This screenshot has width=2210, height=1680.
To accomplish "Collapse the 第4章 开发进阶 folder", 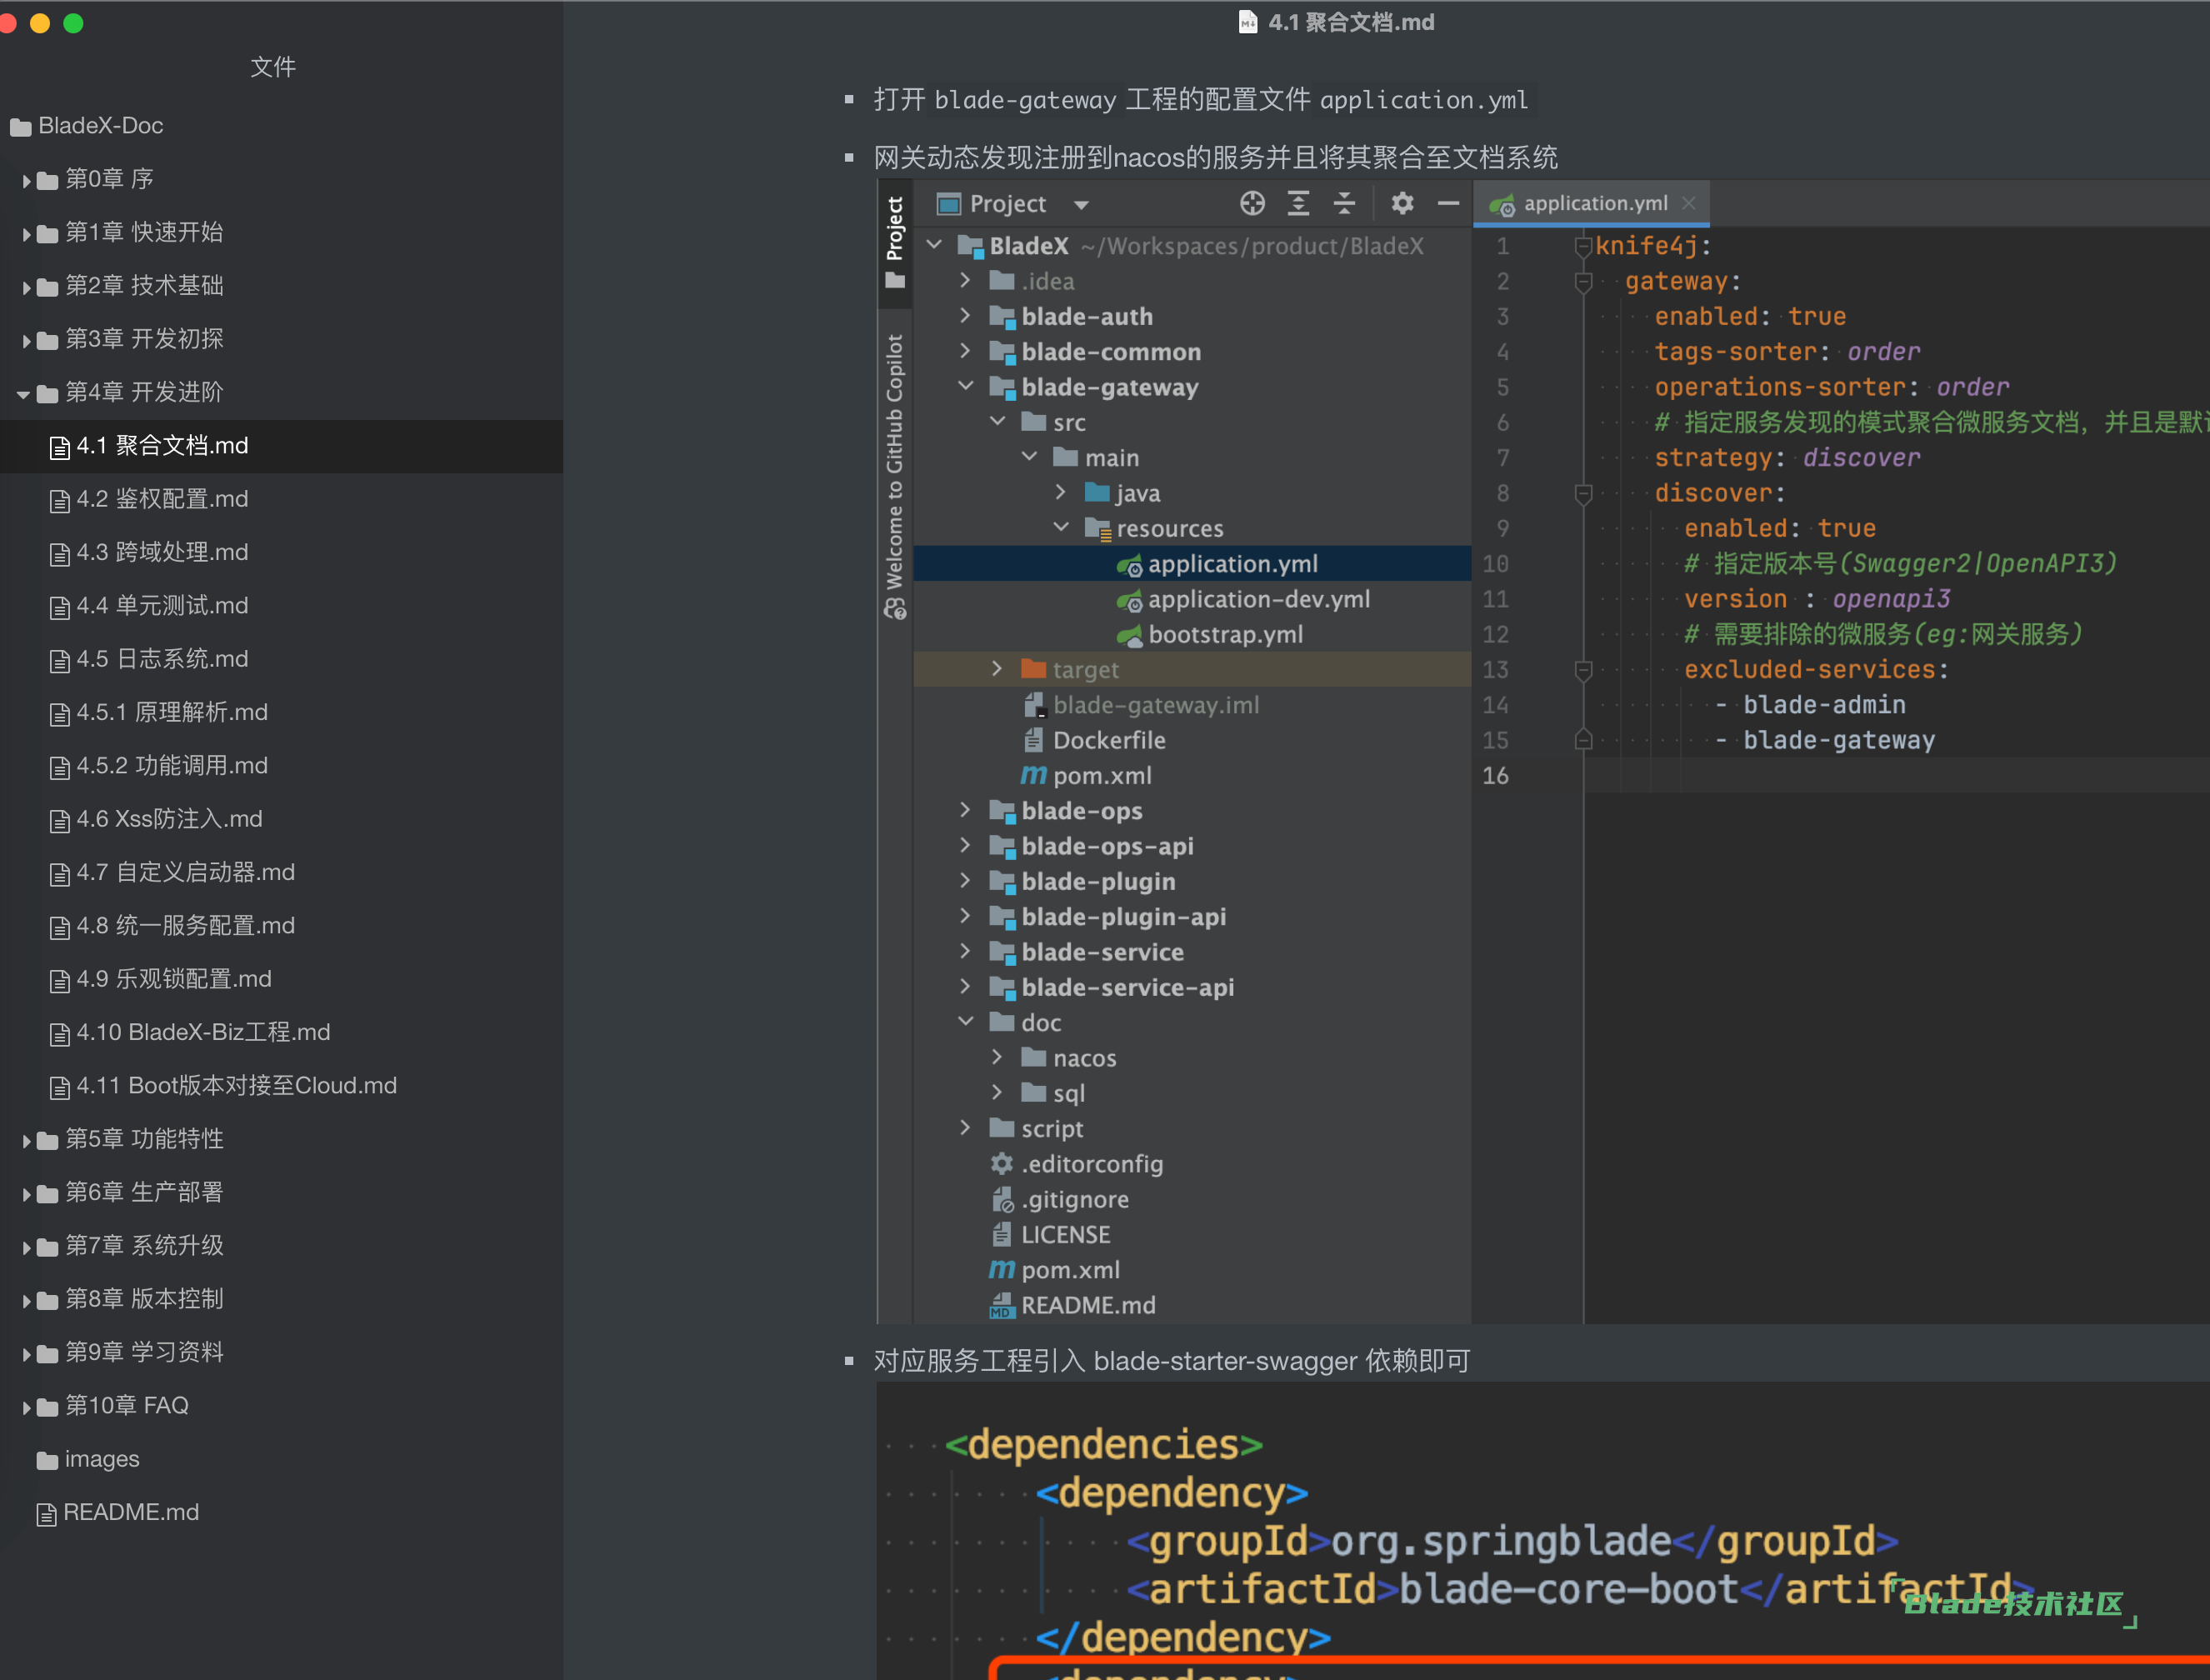I will pos(23,394).
